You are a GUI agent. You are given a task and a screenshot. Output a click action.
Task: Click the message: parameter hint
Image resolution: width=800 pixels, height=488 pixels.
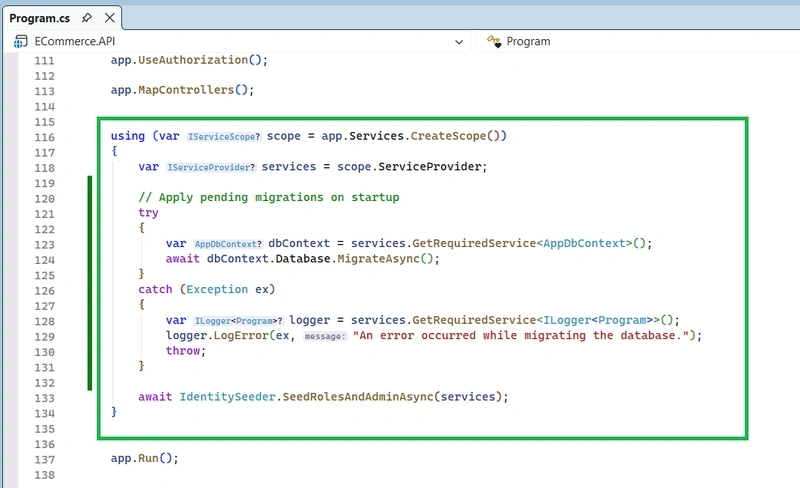pos(325,336)
